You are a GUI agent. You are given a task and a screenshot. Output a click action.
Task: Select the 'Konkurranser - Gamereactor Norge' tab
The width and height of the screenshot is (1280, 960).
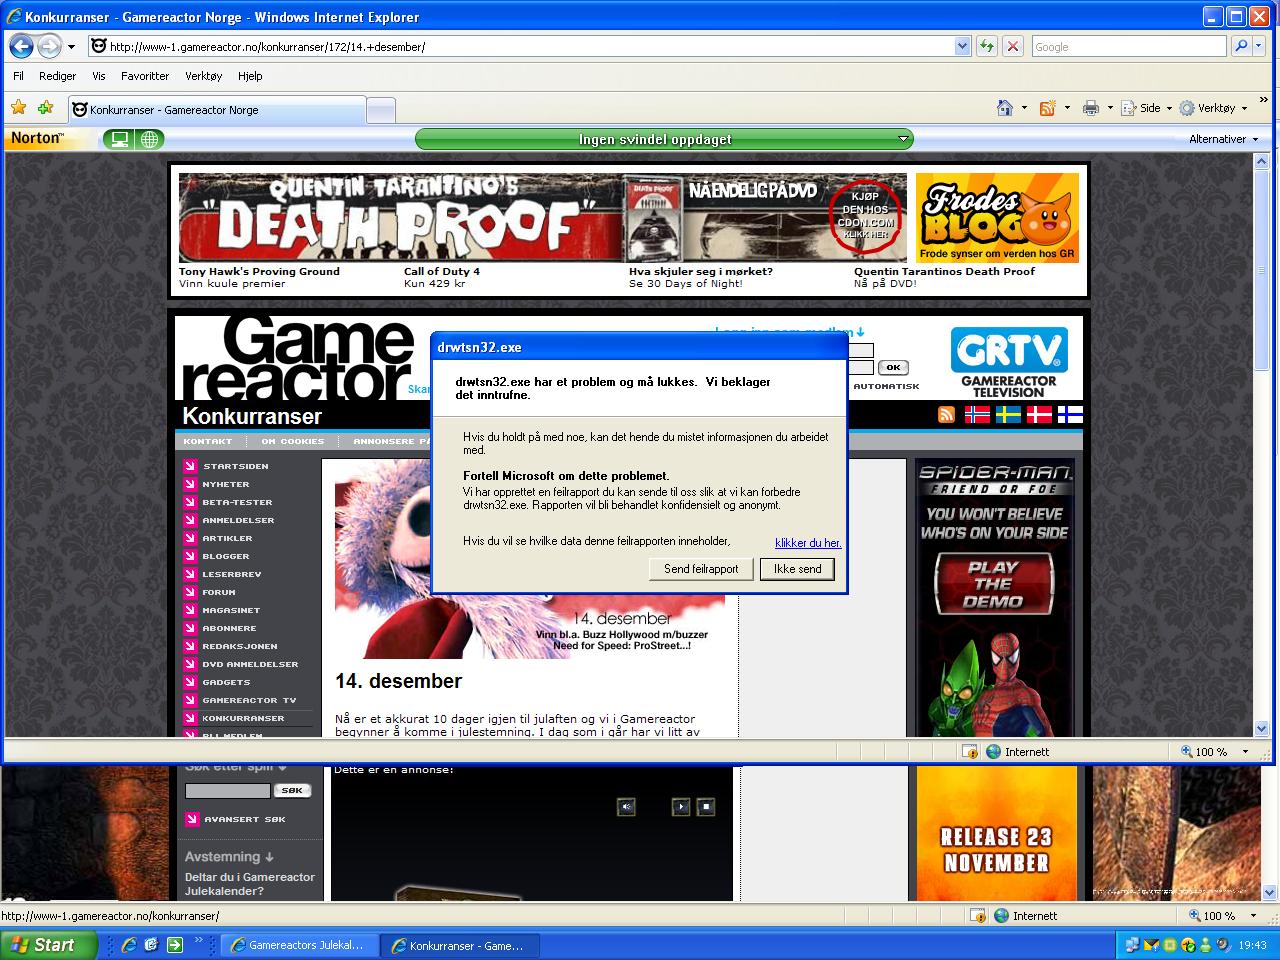pos(216,110)
